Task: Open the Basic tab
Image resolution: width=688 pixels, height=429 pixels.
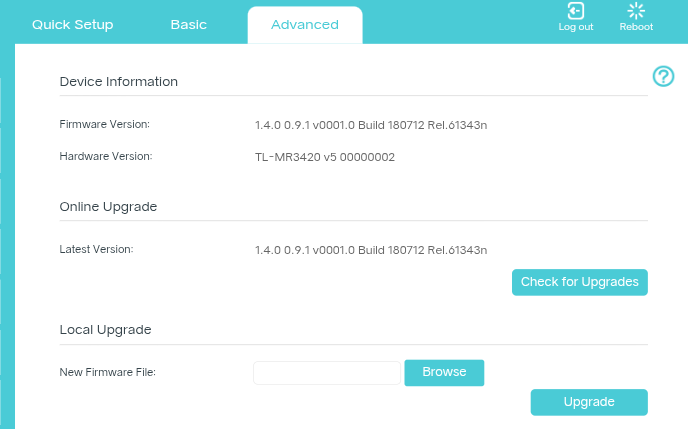Action: pos(189,25)
